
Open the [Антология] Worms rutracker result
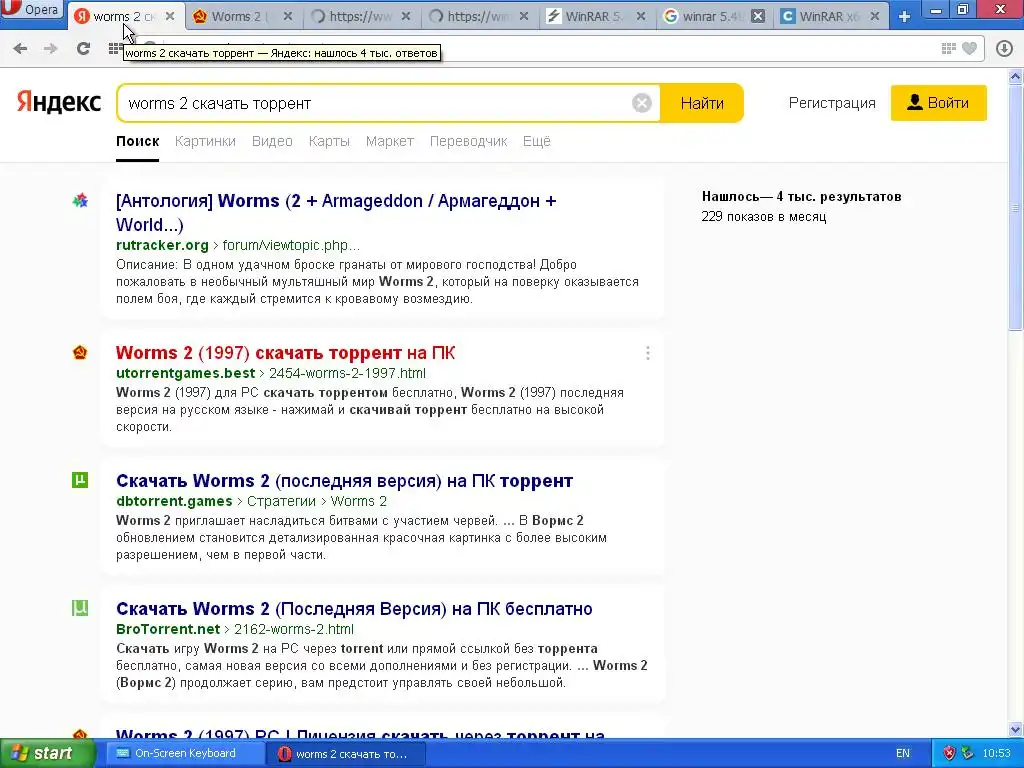336,212
